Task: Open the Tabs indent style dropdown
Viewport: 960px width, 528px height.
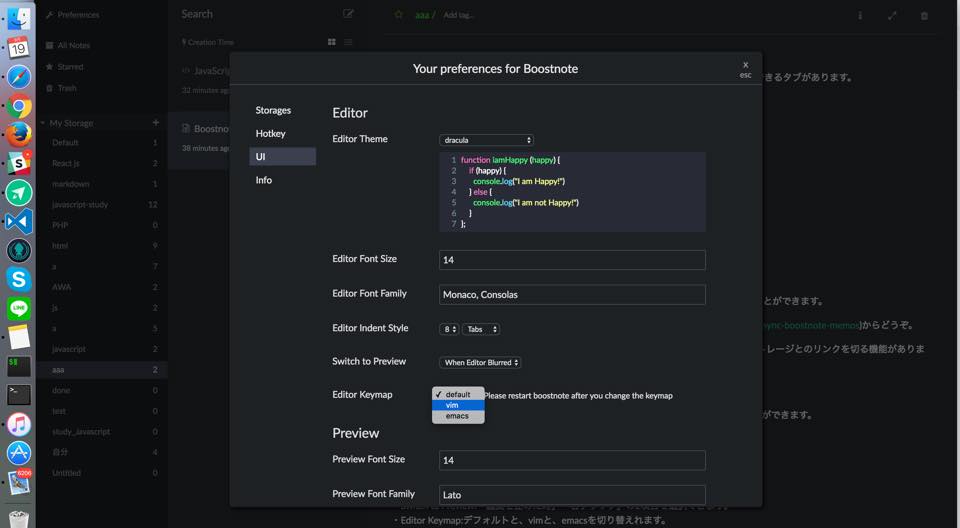Action: 481,330
